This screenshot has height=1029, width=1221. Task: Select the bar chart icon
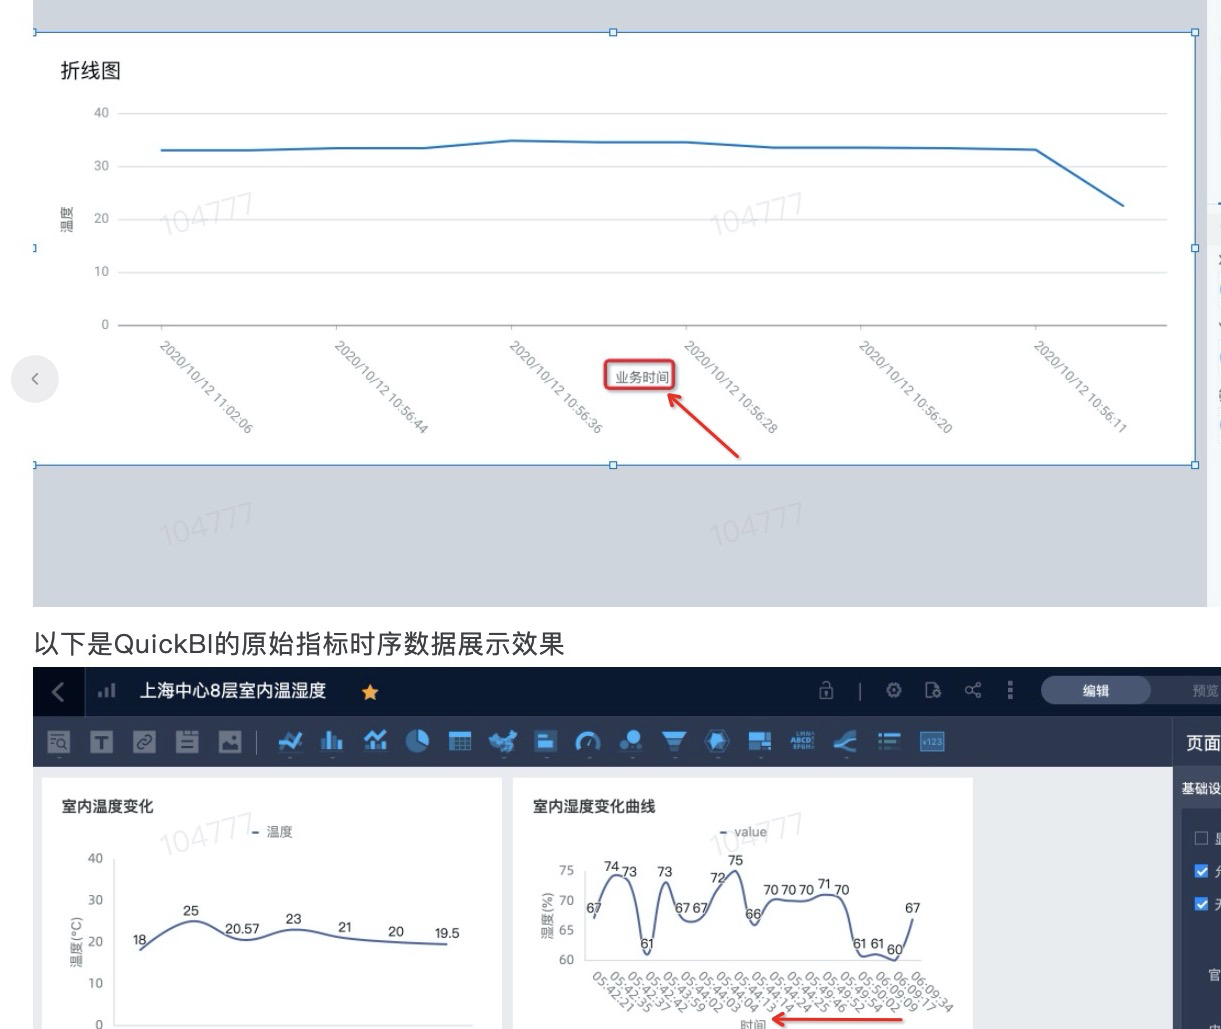[x=333, y=742]
